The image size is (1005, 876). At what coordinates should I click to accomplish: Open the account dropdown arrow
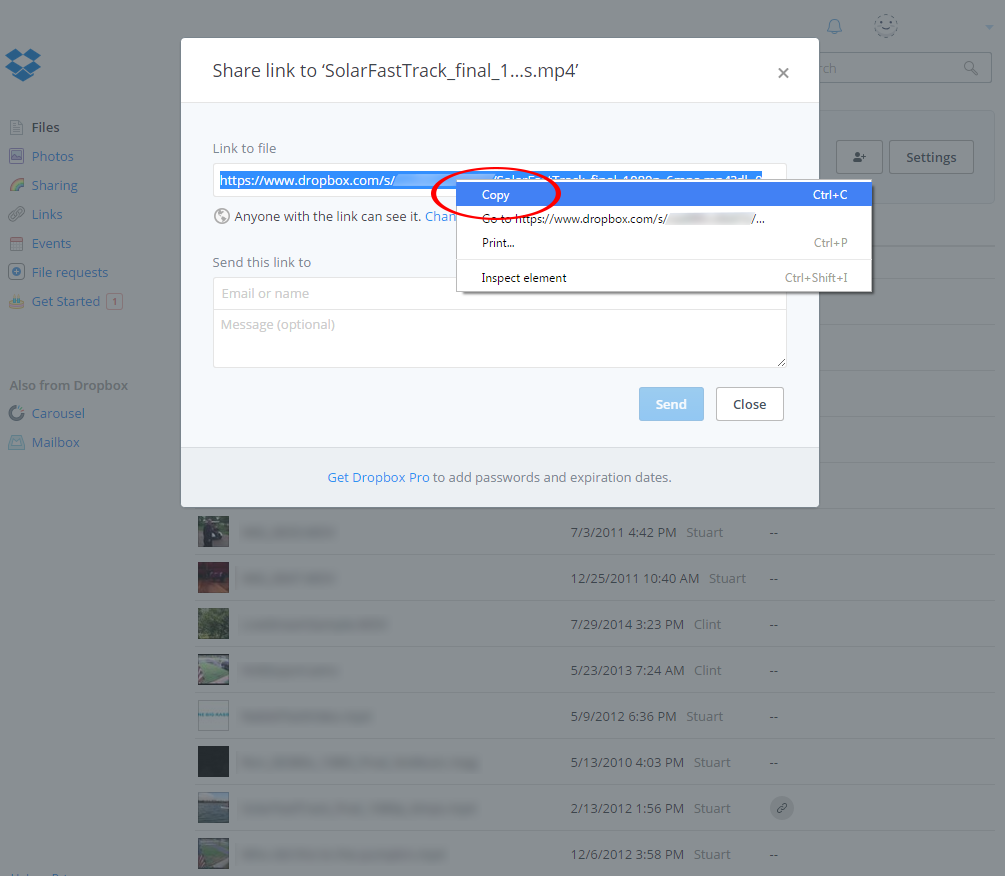[989, 27]
